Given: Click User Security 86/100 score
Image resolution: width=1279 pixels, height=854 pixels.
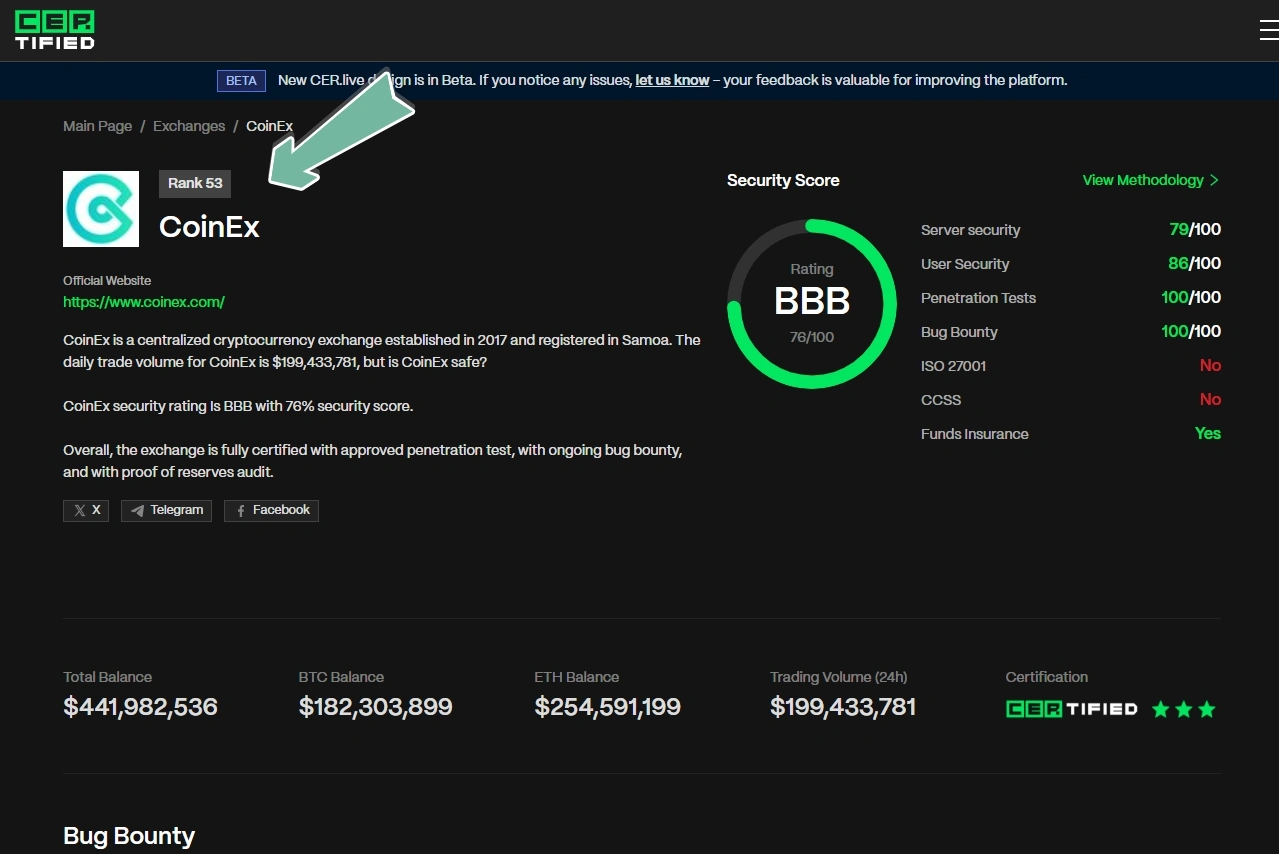Looking at the screenshot, I should pyautogui.click(x=1195, y=264).
